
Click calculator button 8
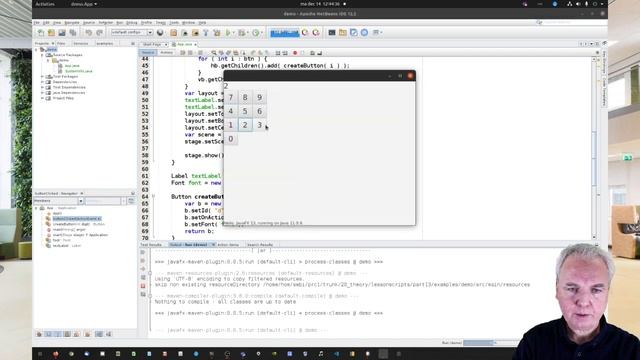(x=245, y=98)
